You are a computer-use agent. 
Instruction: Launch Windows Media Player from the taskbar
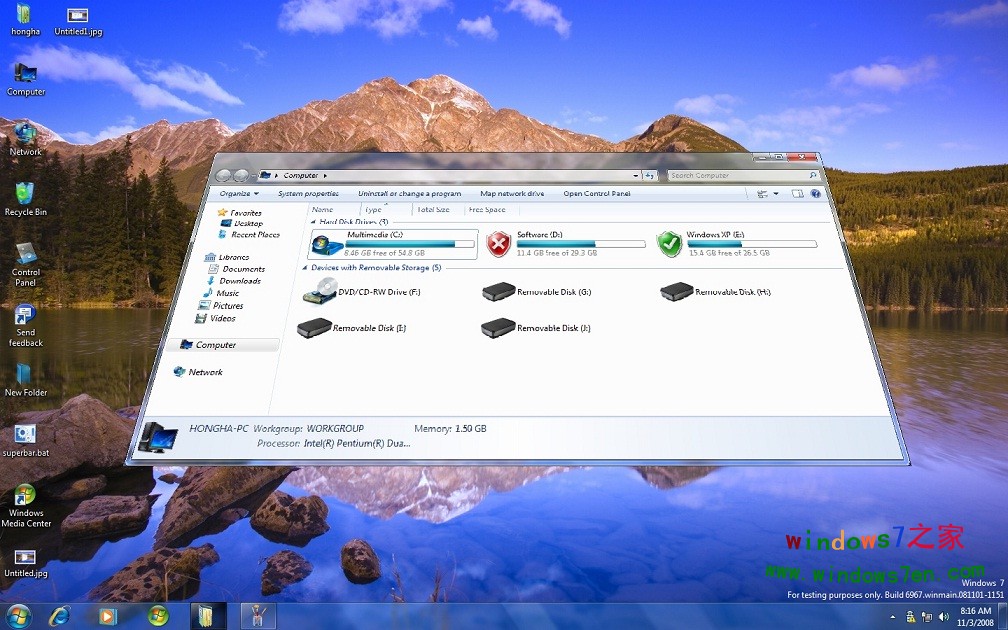point(107,617)
